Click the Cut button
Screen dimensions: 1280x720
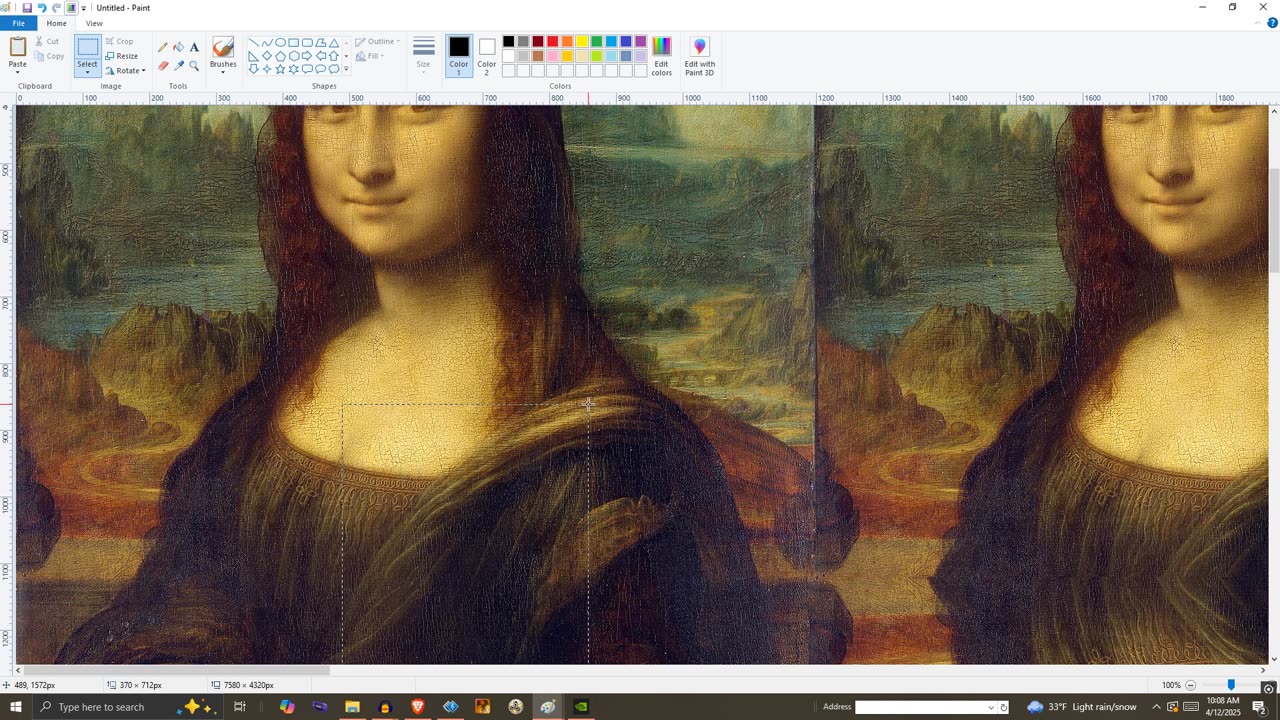coord(46,41)
